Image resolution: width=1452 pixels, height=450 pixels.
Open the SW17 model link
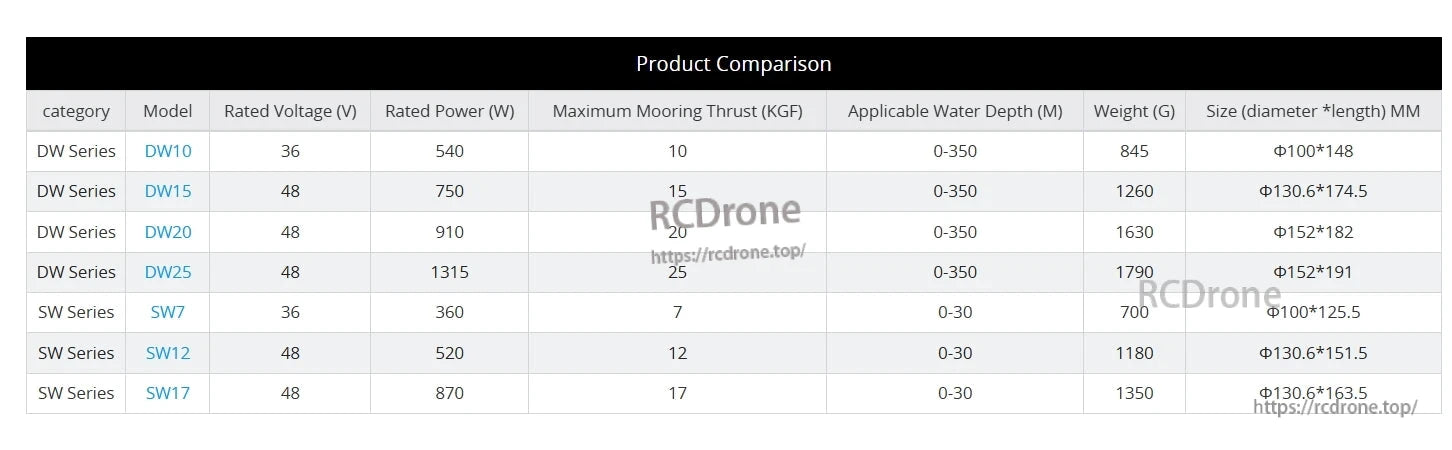[168, 393]
